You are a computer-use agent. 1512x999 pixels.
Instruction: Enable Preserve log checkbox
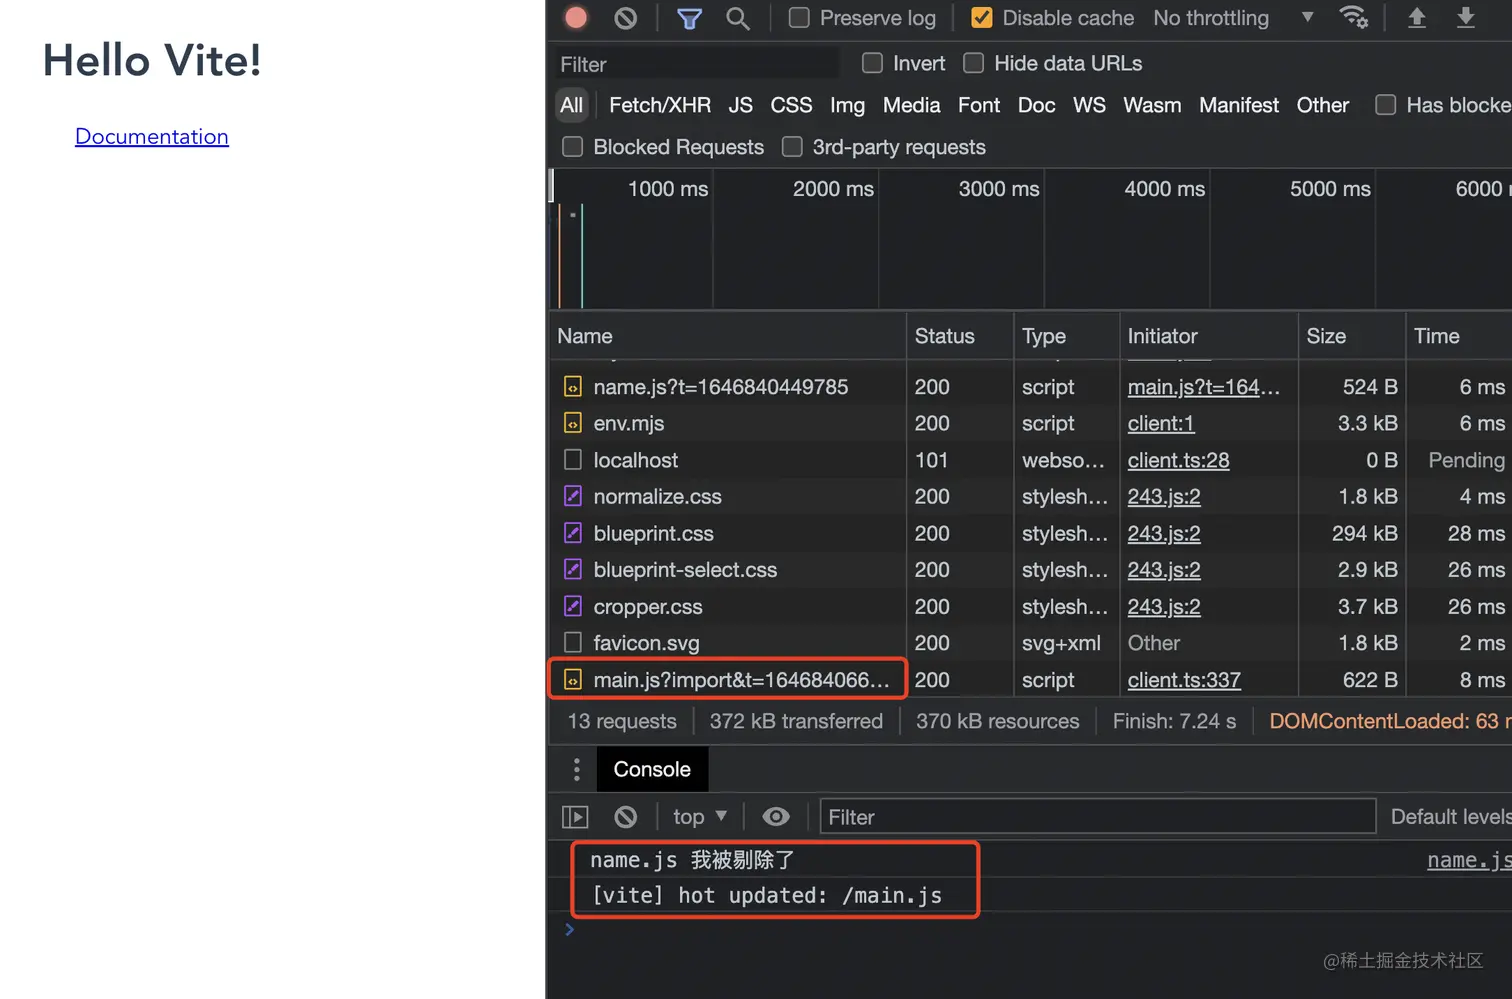tap(799, 18)
